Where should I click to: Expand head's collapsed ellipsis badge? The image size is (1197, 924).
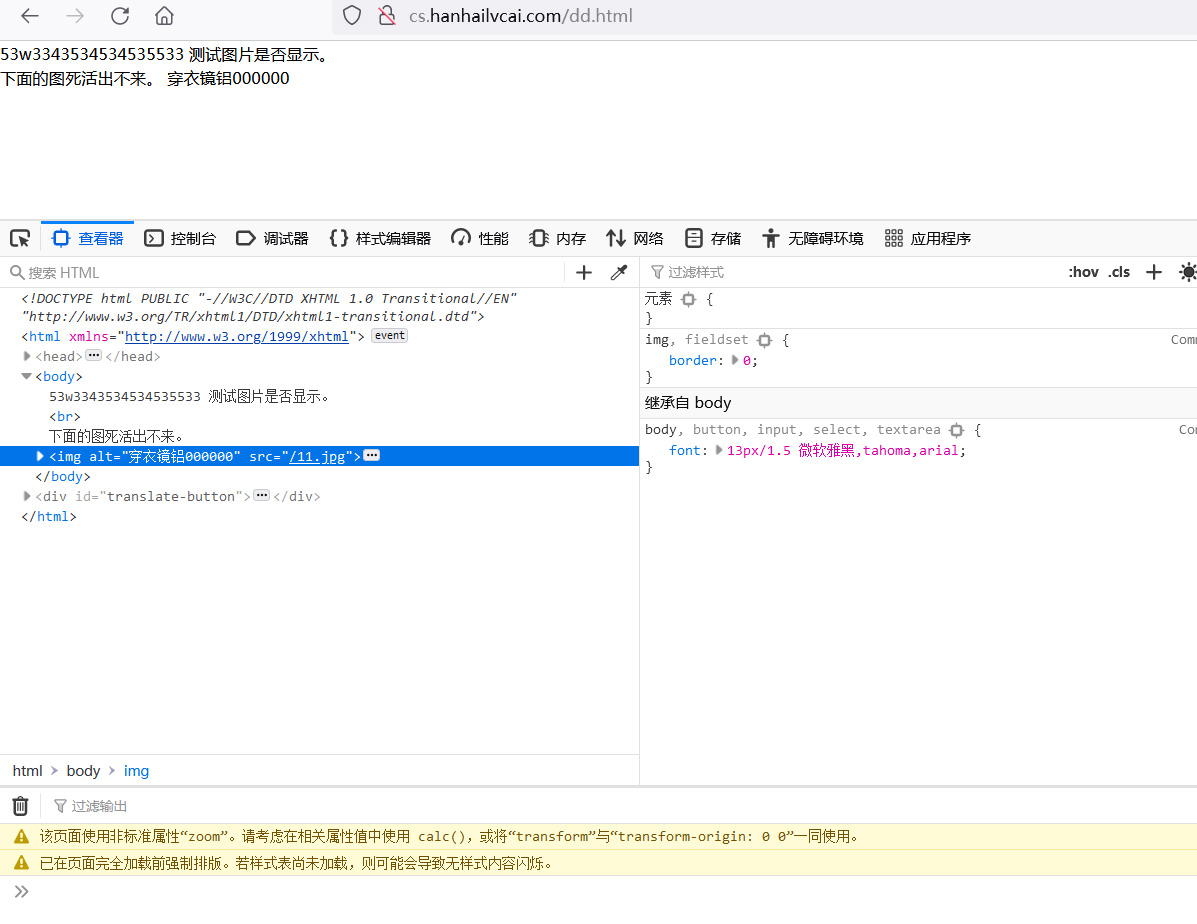(94, 355)
